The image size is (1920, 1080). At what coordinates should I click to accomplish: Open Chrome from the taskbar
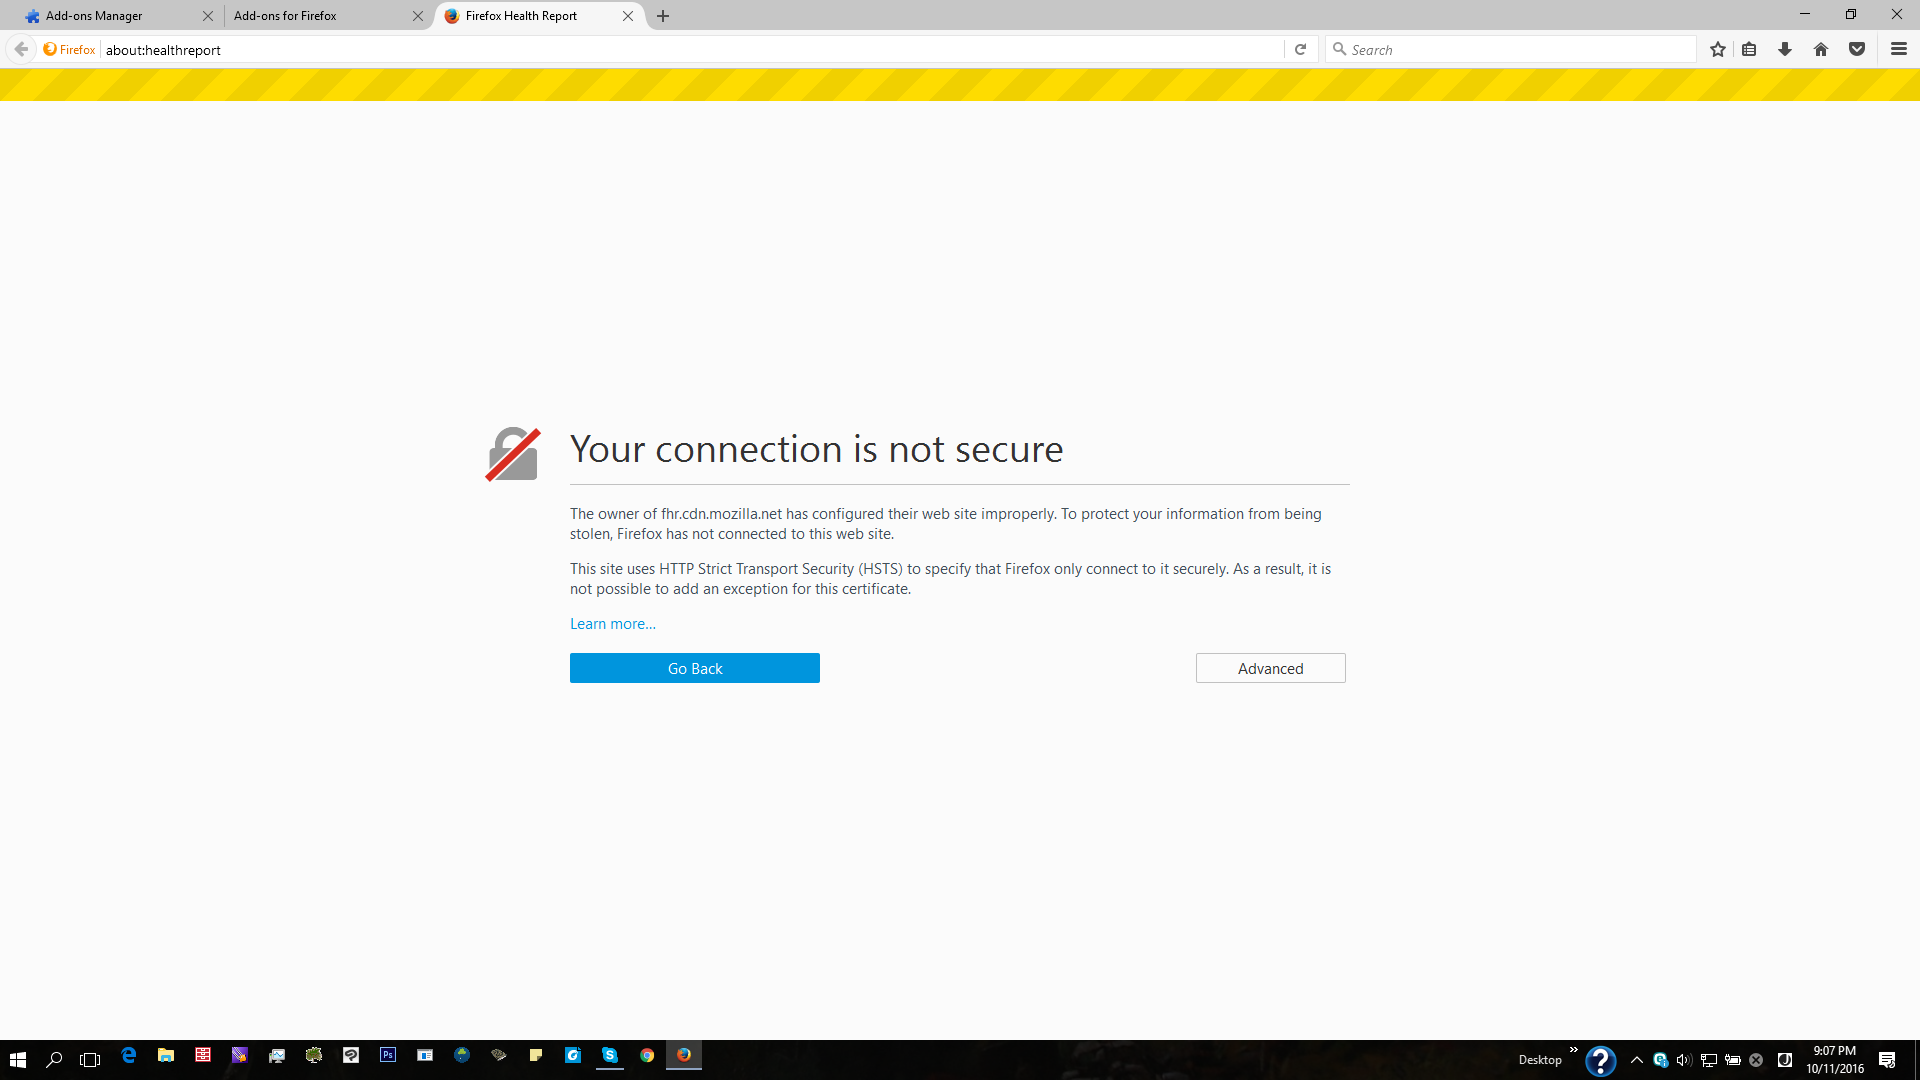pos(647,1055)
